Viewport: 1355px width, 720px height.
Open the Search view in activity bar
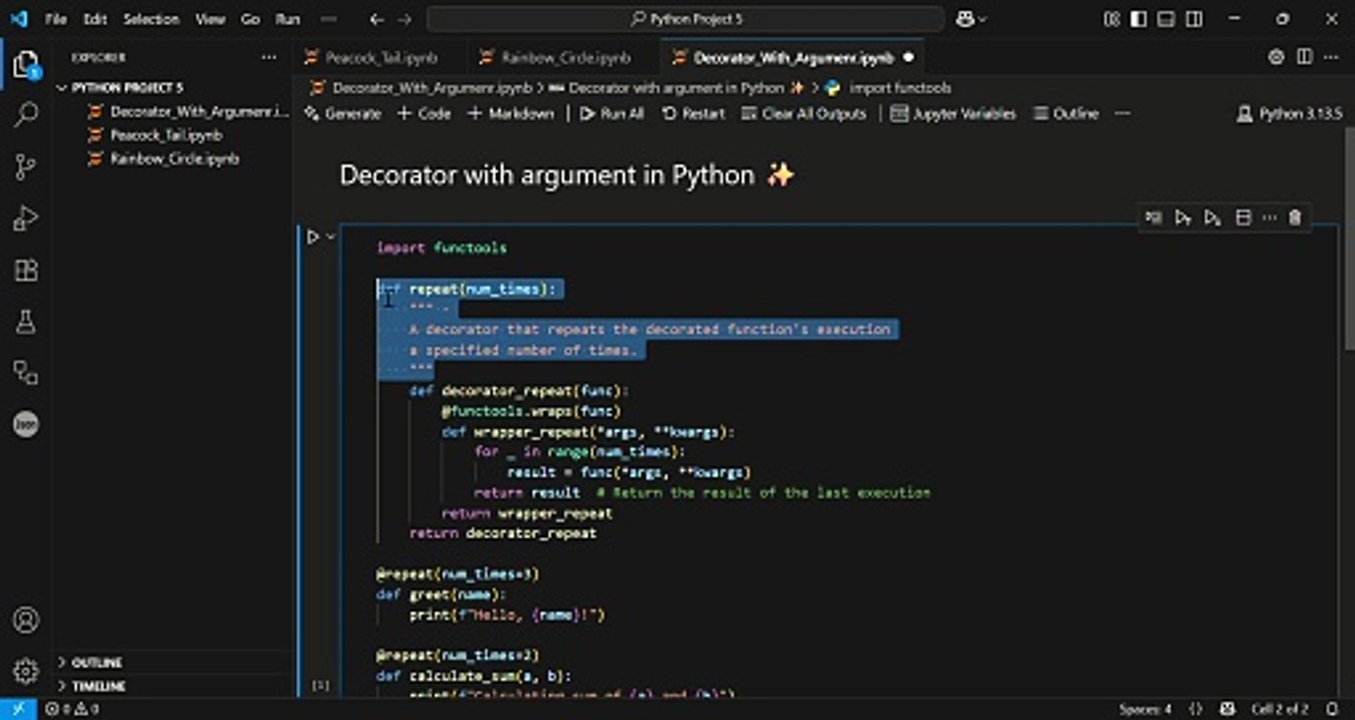coord(26,115)
